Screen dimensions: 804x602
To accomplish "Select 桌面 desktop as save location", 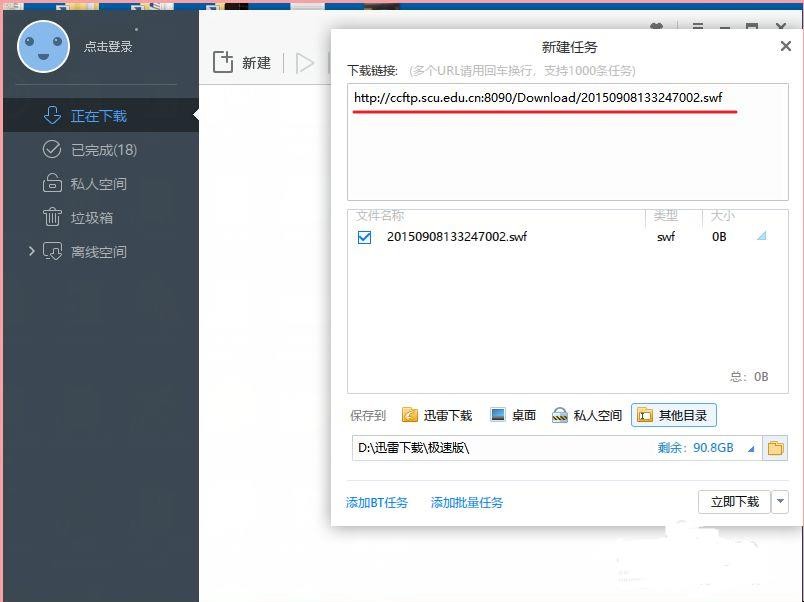I will 513,415.
